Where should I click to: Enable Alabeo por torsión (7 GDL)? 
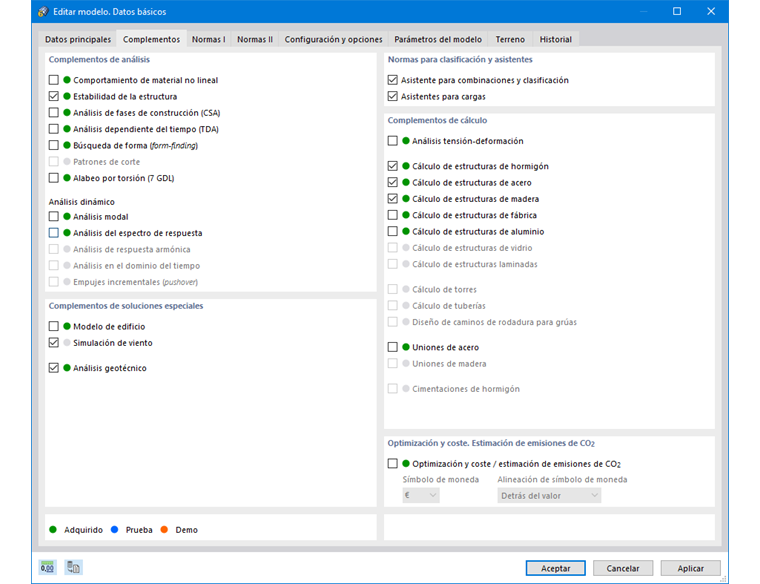coord(54,178)
